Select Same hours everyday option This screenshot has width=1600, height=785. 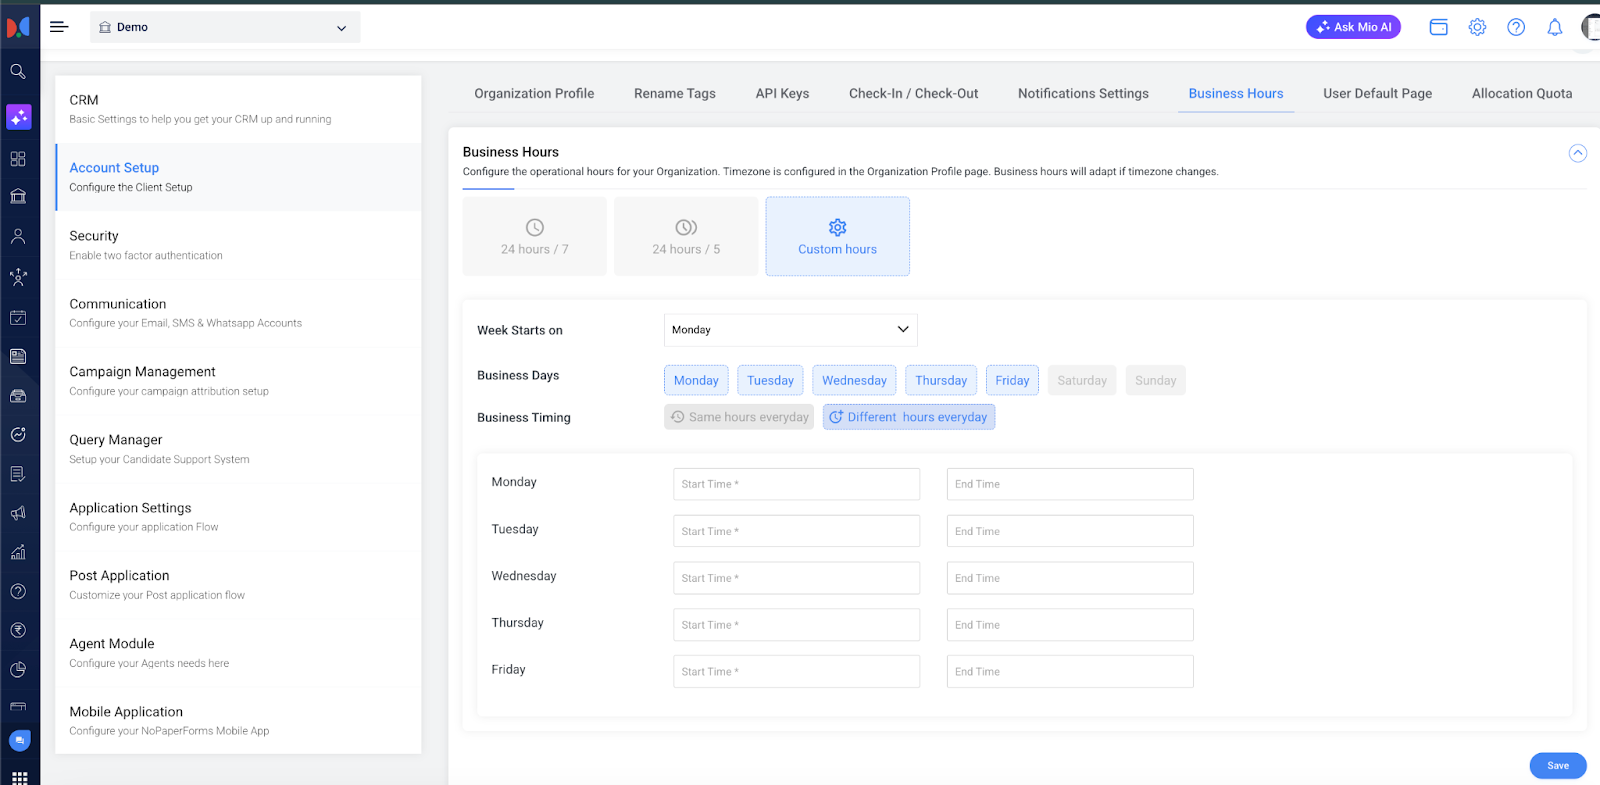(739, 417)
